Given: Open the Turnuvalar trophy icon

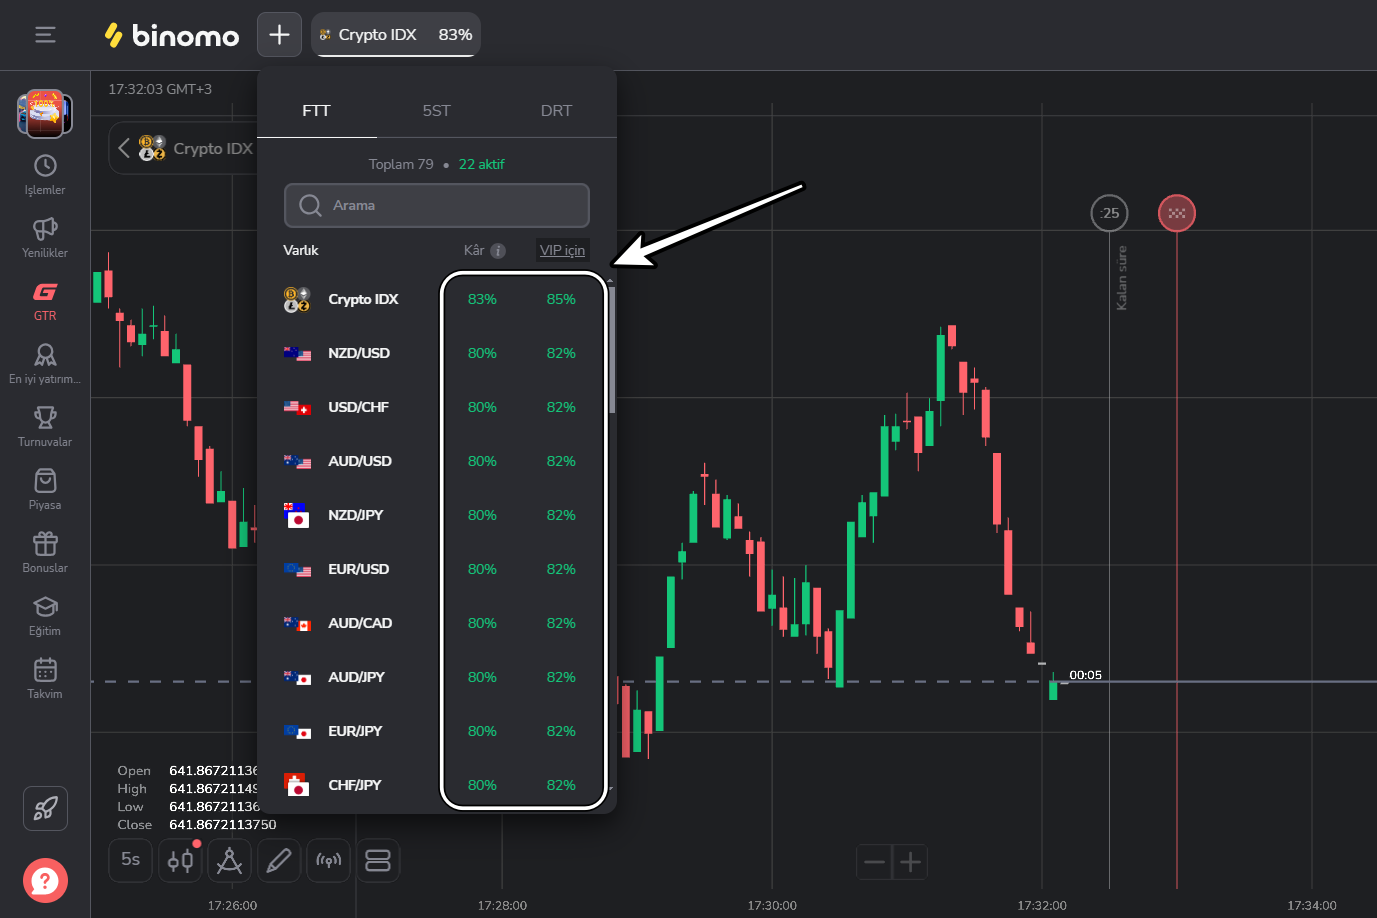Looking at the screenshot, I should [45, 418].
